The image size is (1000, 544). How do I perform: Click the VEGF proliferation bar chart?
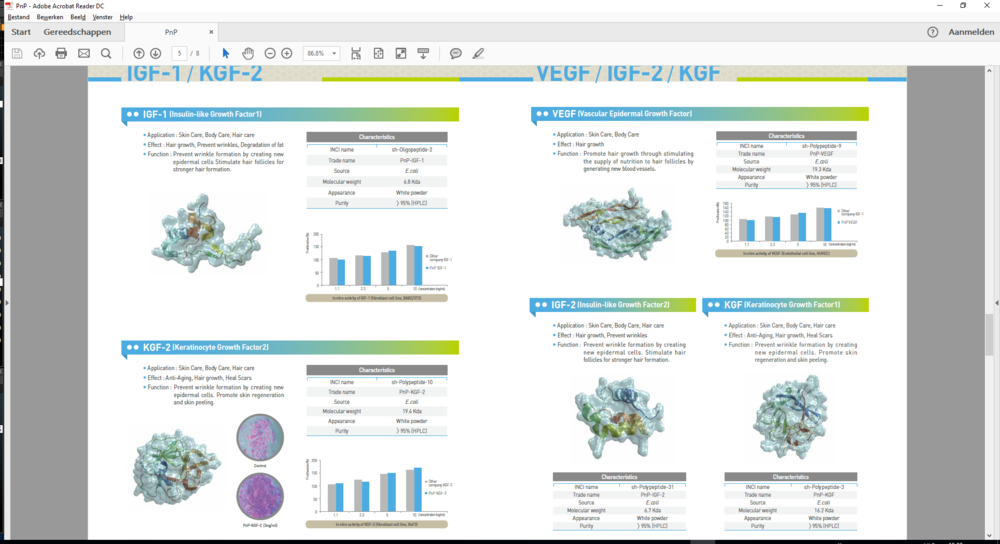tap(788, 224)
